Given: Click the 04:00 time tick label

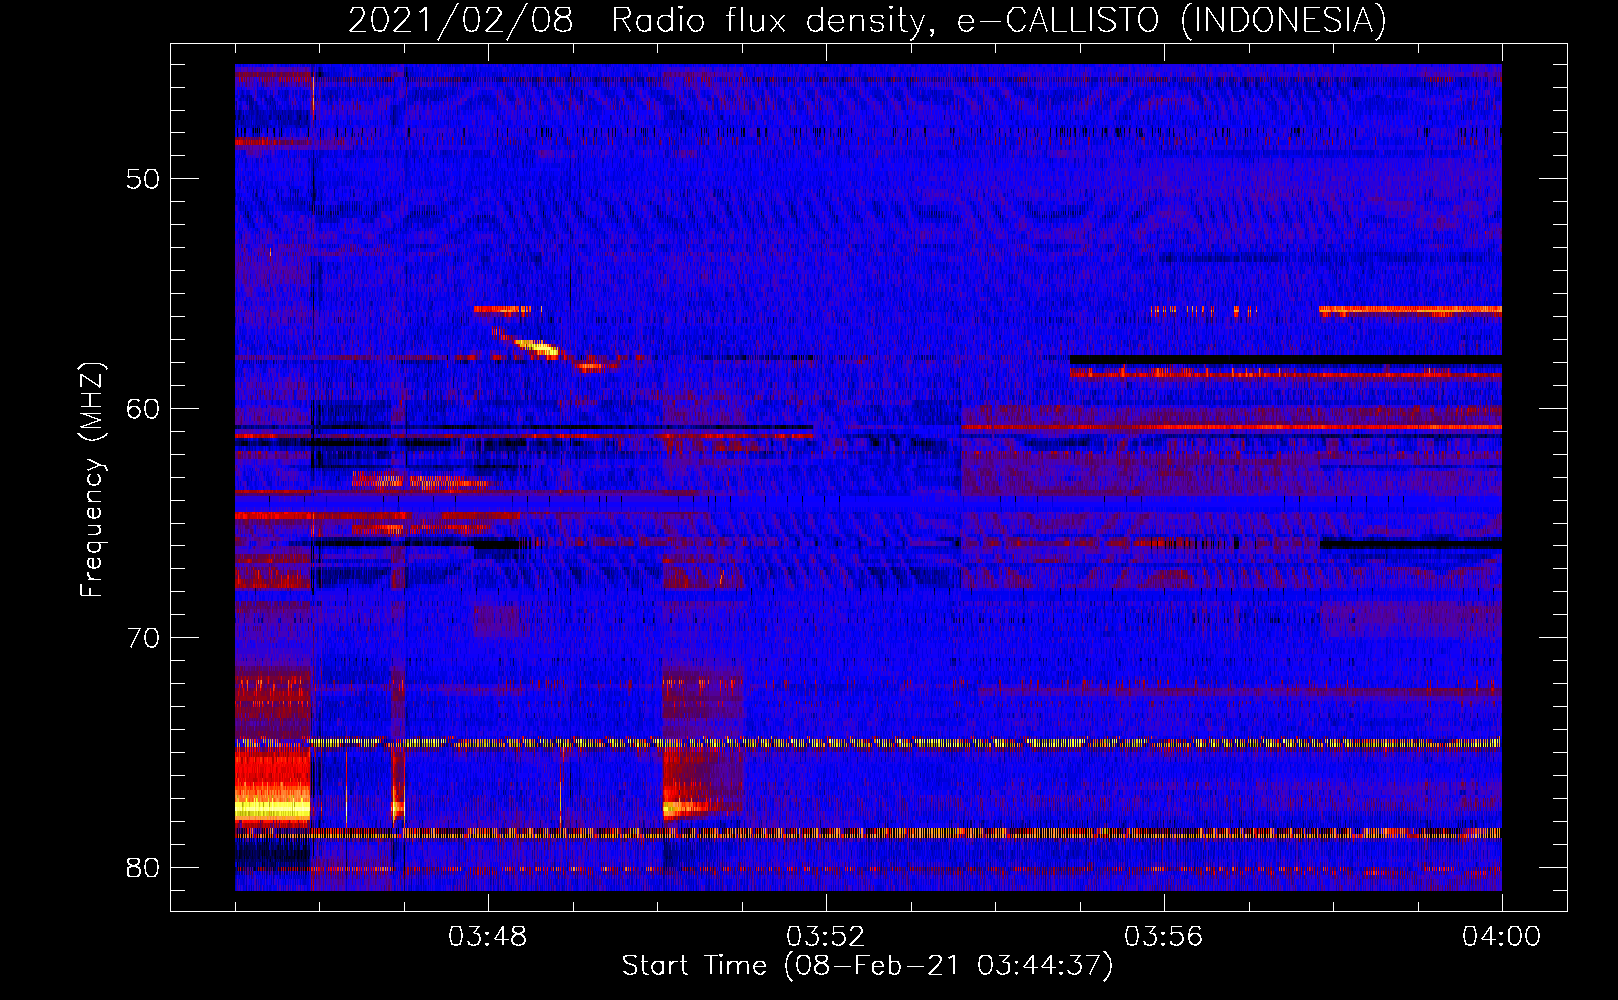Looking at the screenshot, I should (1501, 937).
